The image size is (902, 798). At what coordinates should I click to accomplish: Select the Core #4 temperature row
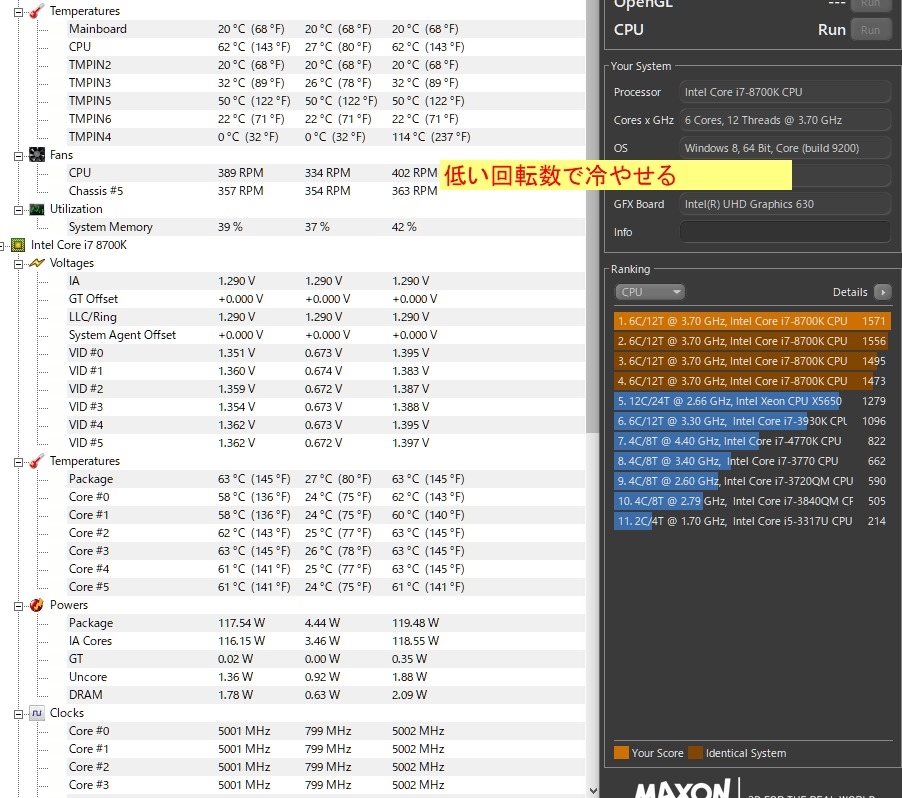coord(326,569)
